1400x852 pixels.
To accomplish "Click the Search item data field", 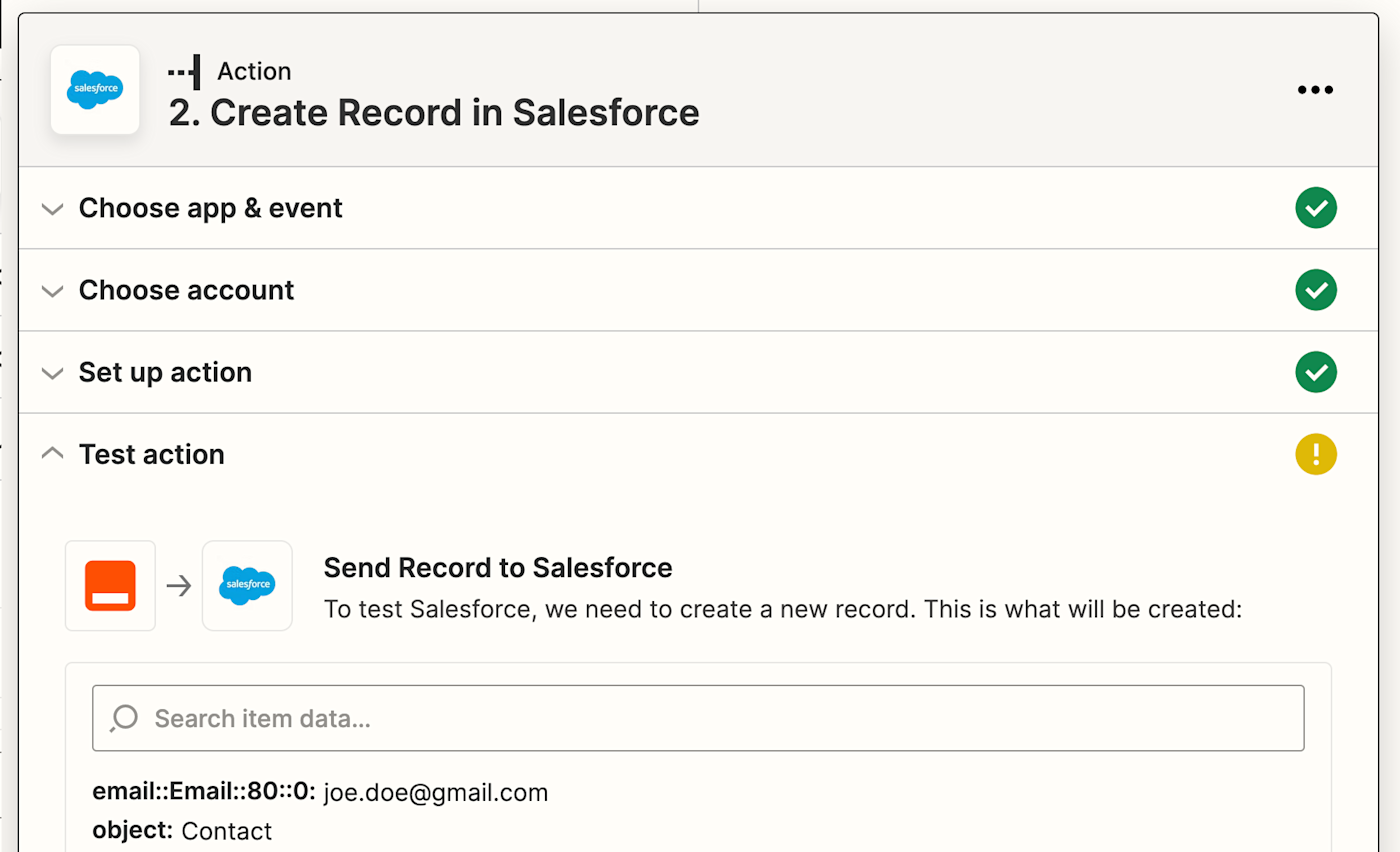I will 700,718.
